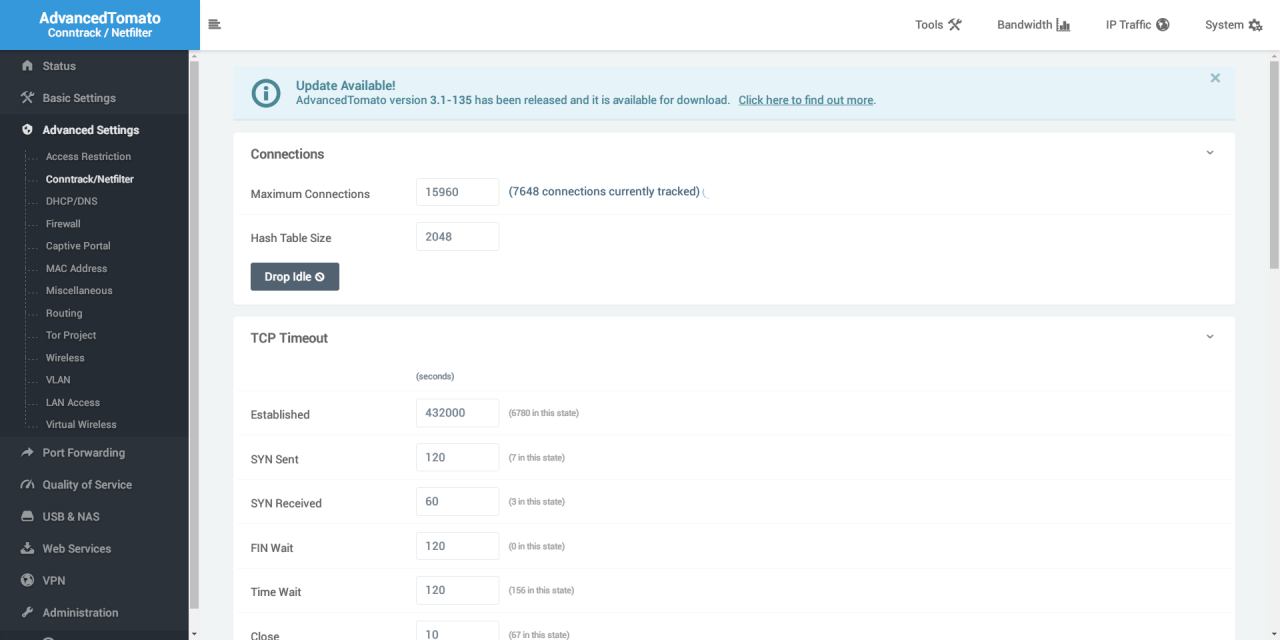Click the '156 in this state' text
Screen dimensions: 1280x640
(x=541, y=590)
